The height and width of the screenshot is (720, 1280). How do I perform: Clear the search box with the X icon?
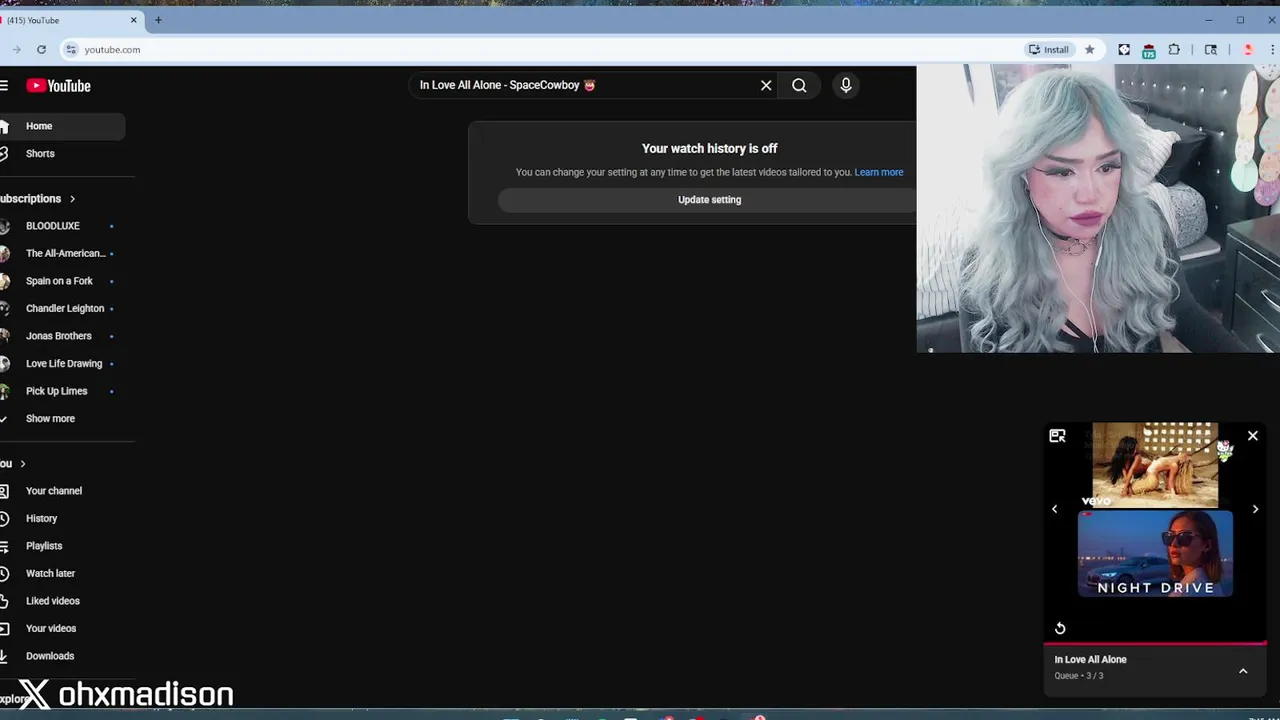coord(766,85)
